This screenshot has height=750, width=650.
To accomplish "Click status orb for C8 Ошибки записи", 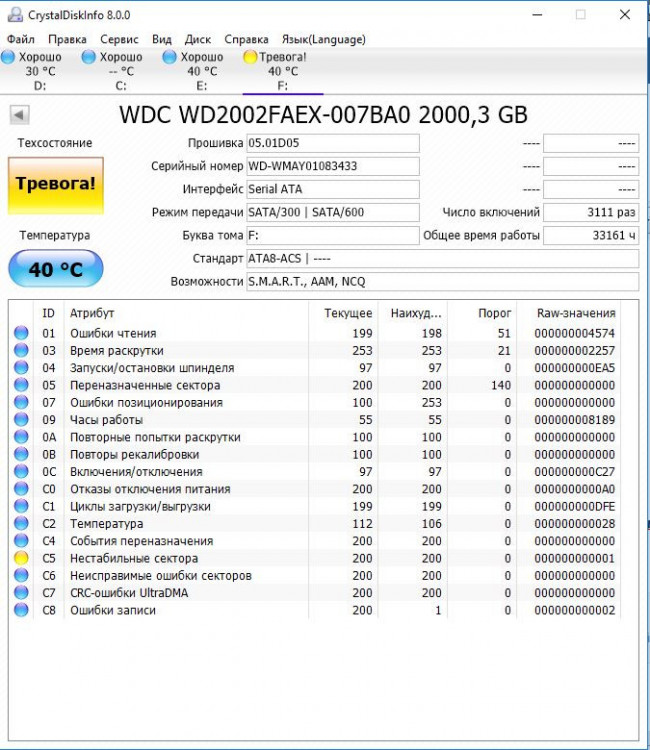I will click(21, 610).
